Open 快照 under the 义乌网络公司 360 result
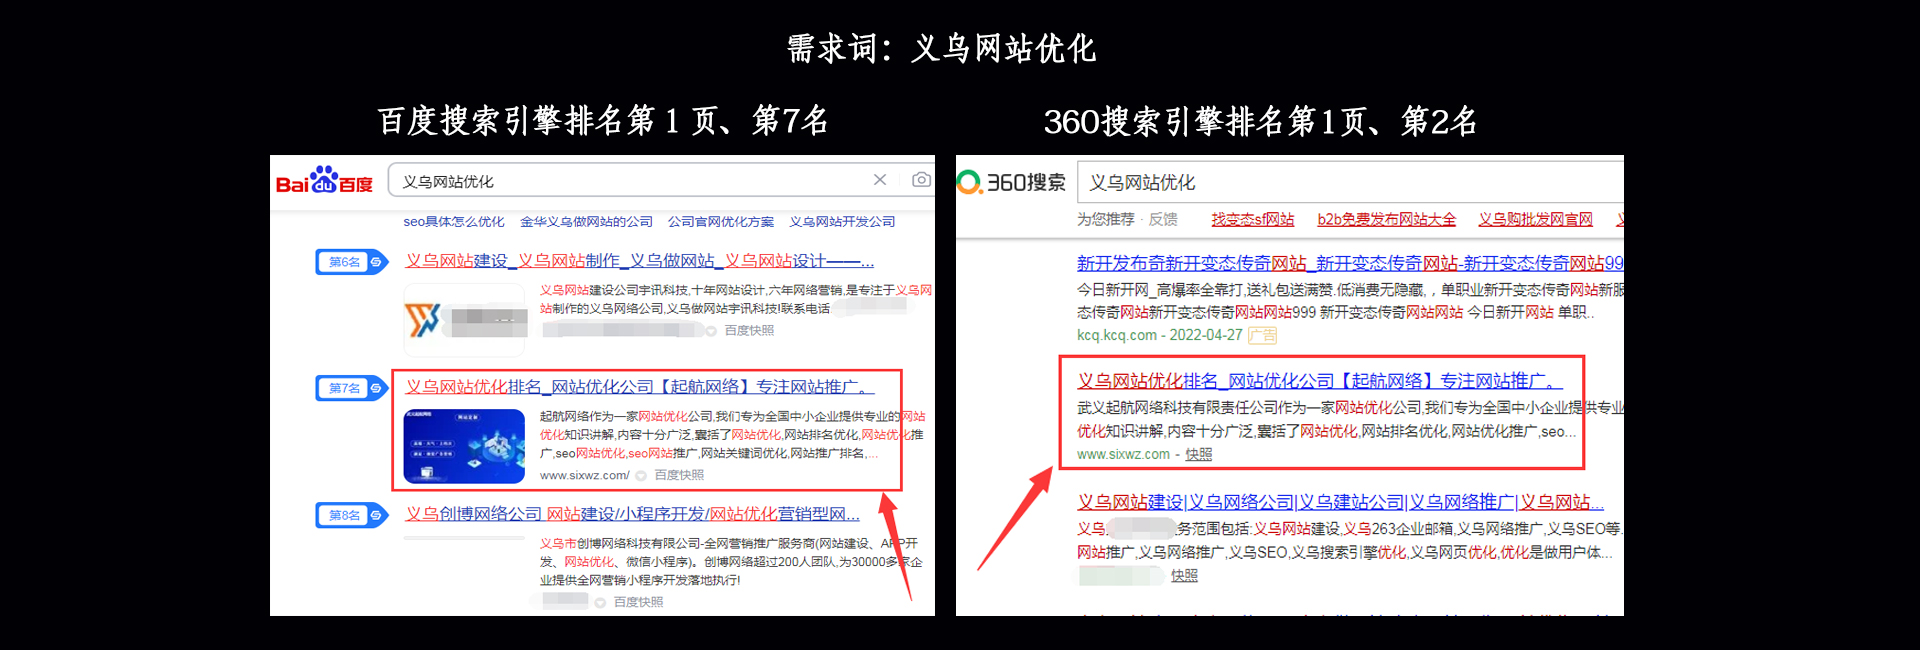 1184,576
